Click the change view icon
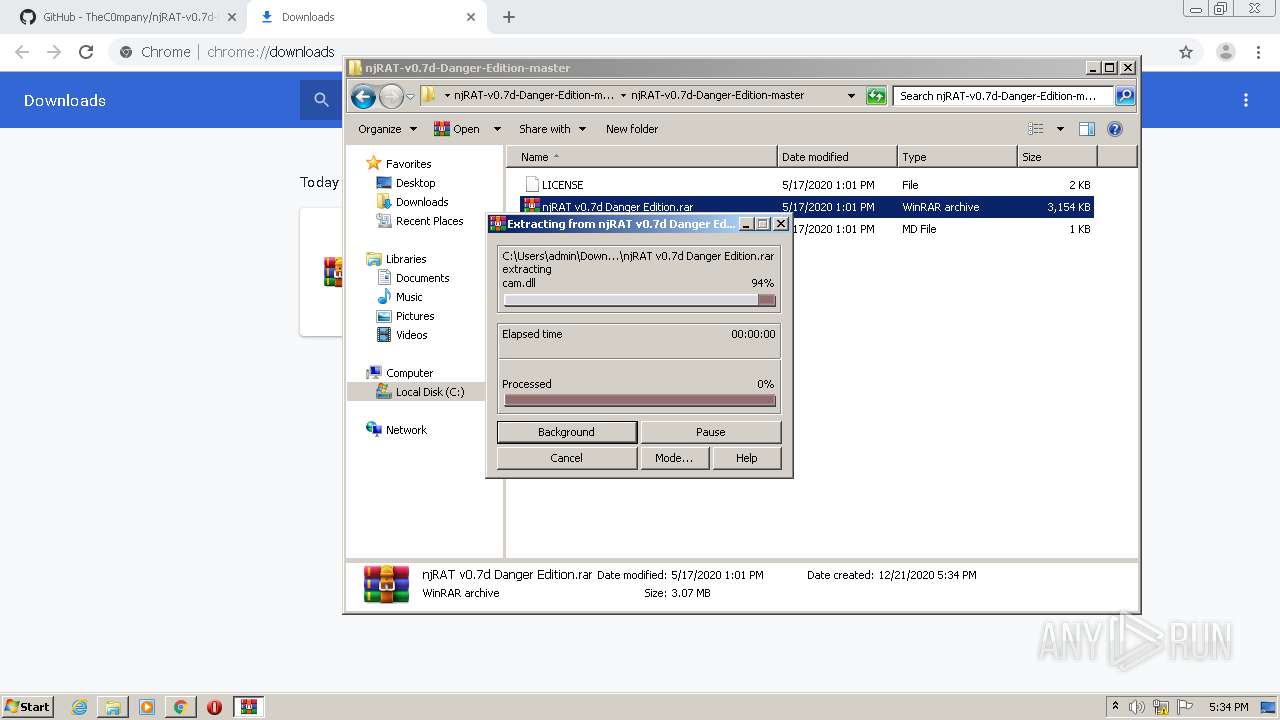 pos(1036,129)
